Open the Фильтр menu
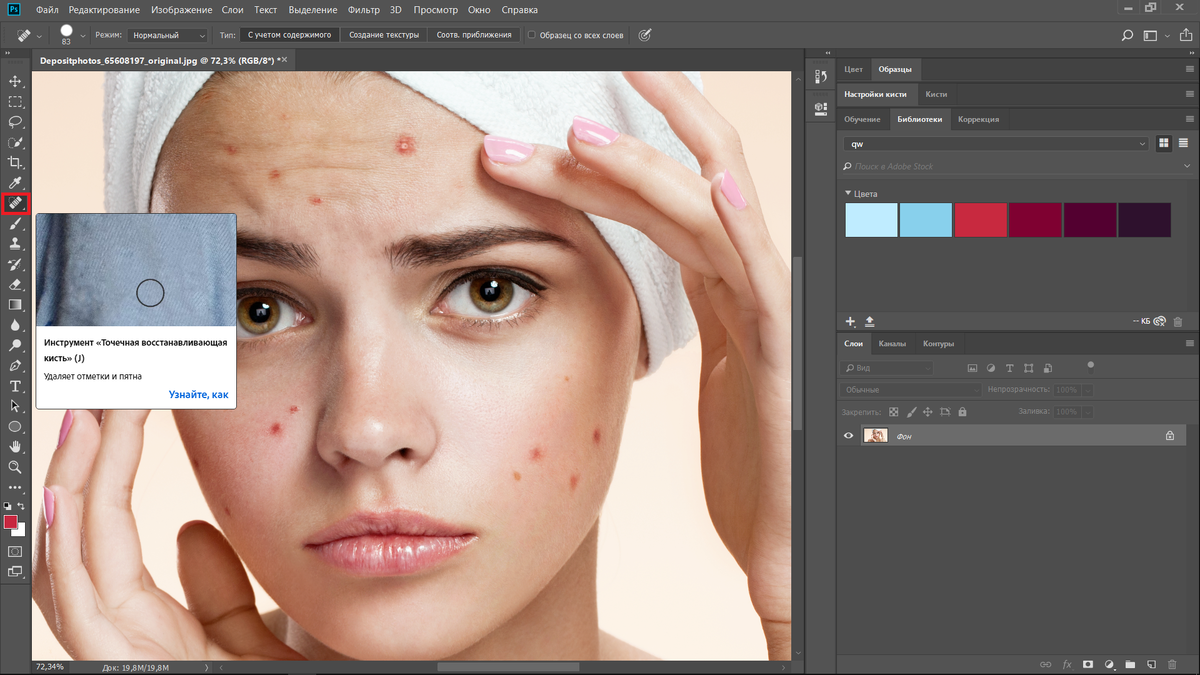This screenshot has width=1200, height=675. [364, 9]
